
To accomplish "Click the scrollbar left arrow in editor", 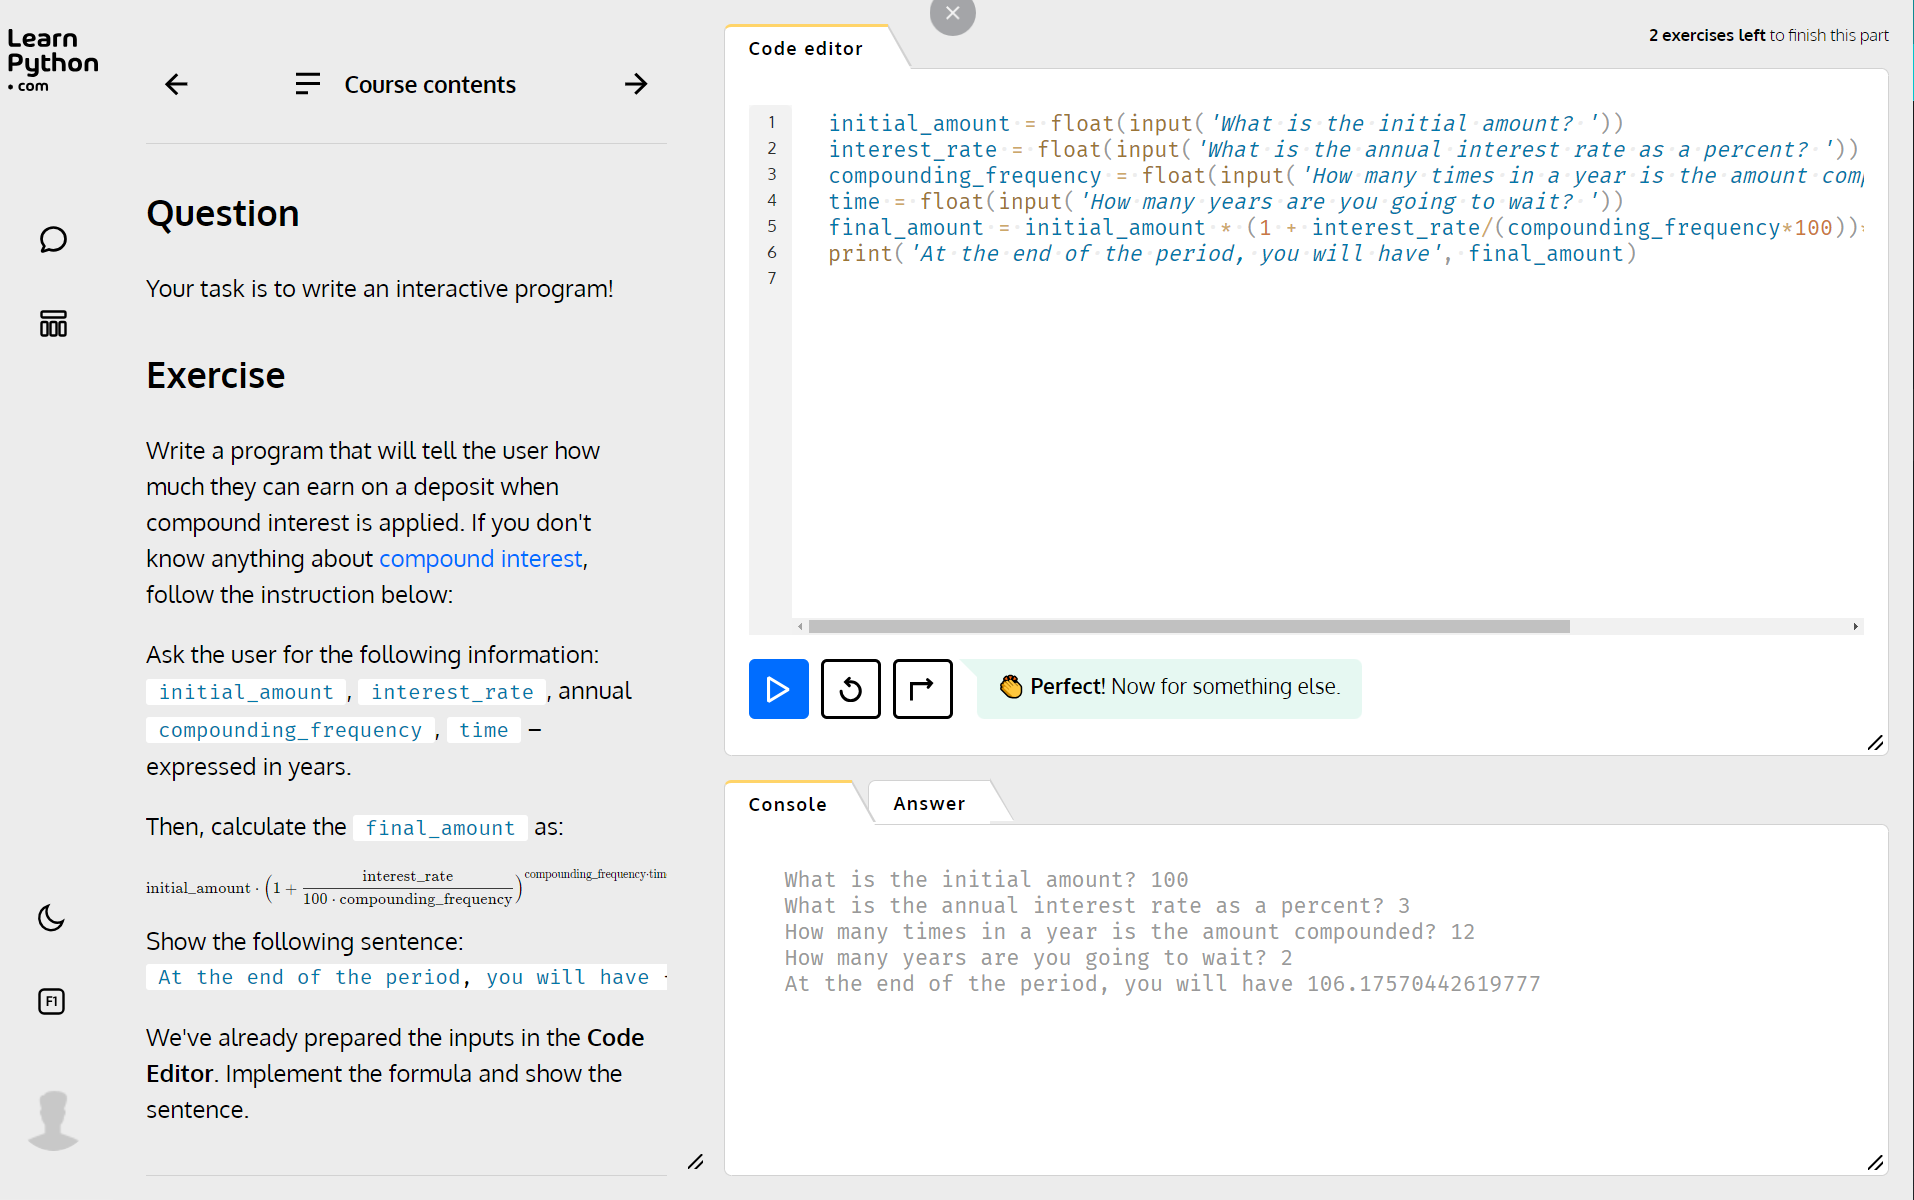I will [800, 626].
